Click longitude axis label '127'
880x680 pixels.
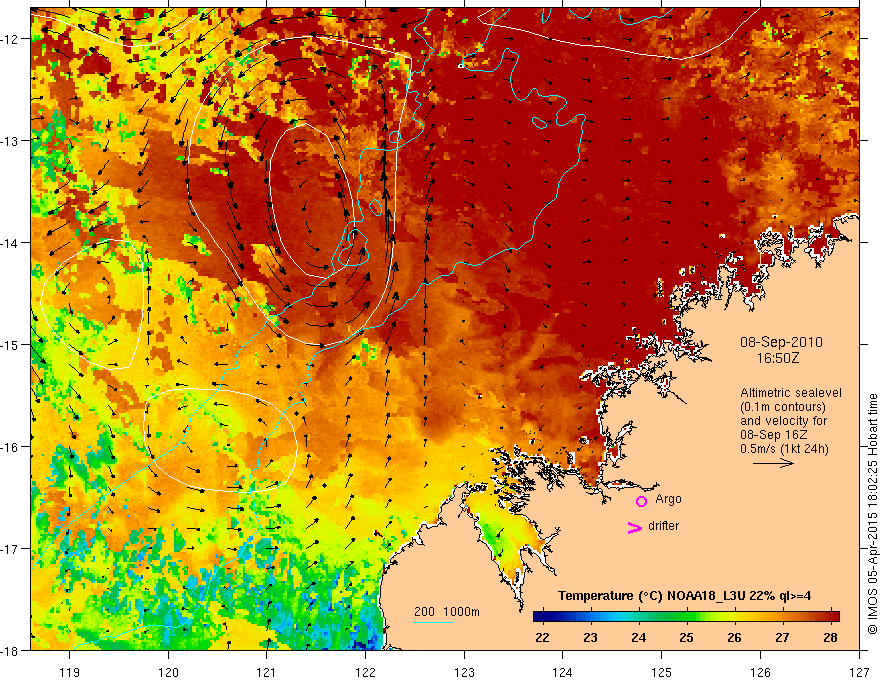859,672
